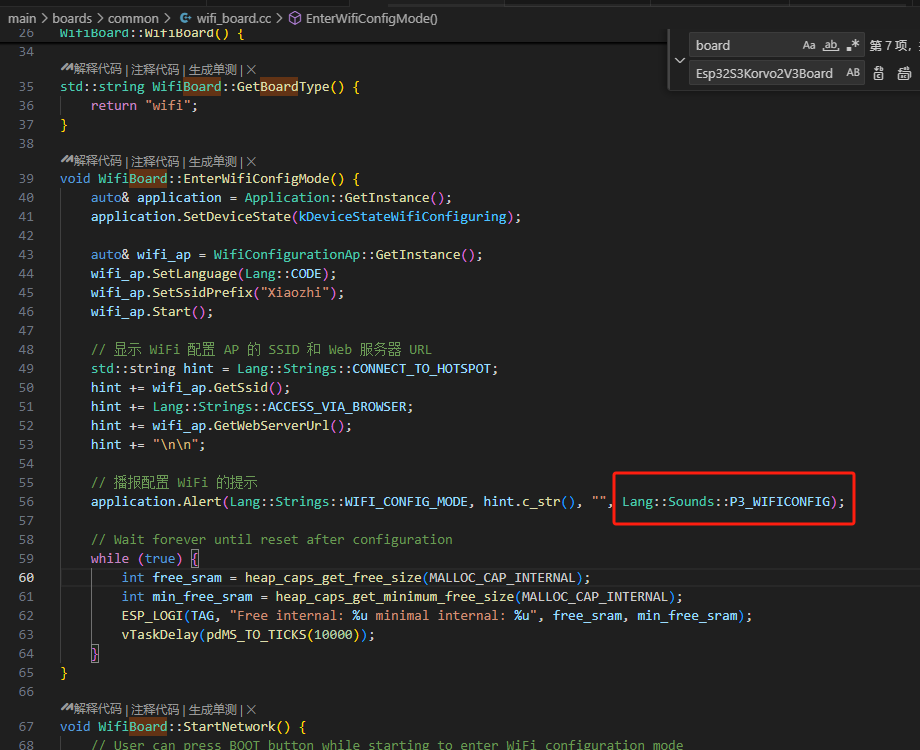The image size is (920, 750).
Task: Collapse the replace row with chevron
Action: (x=678, y=59)
